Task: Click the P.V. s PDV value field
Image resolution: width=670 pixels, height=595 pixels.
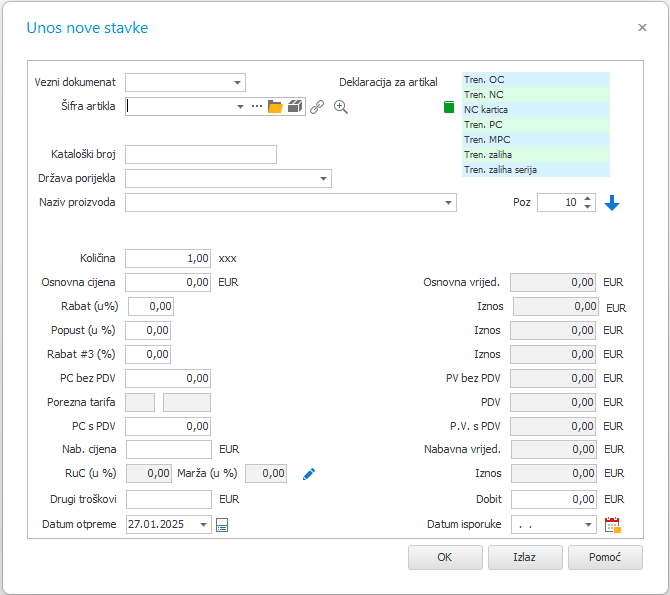Action: (552, 426)
